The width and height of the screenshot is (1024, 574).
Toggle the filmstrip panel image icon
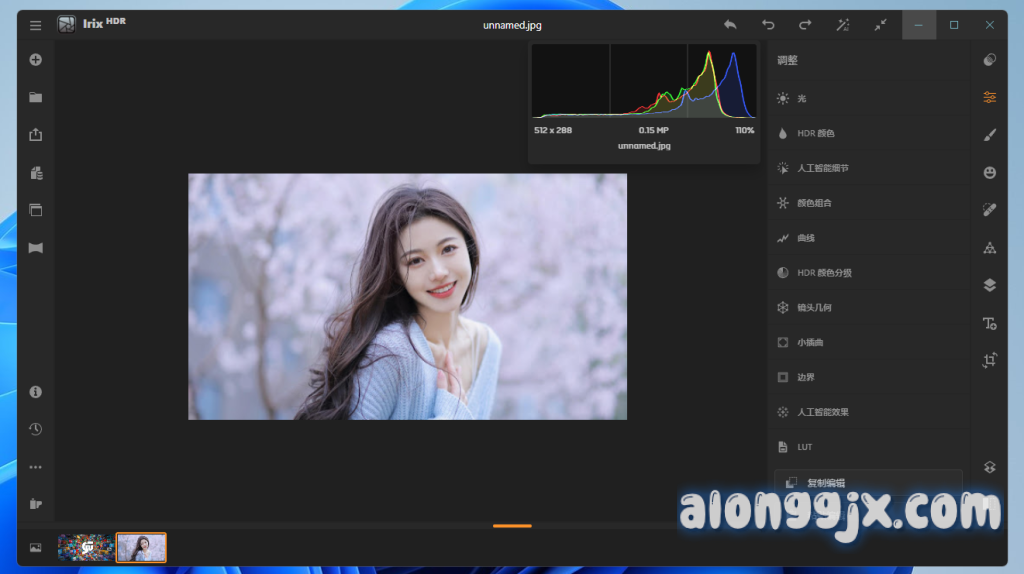(36, 548)
